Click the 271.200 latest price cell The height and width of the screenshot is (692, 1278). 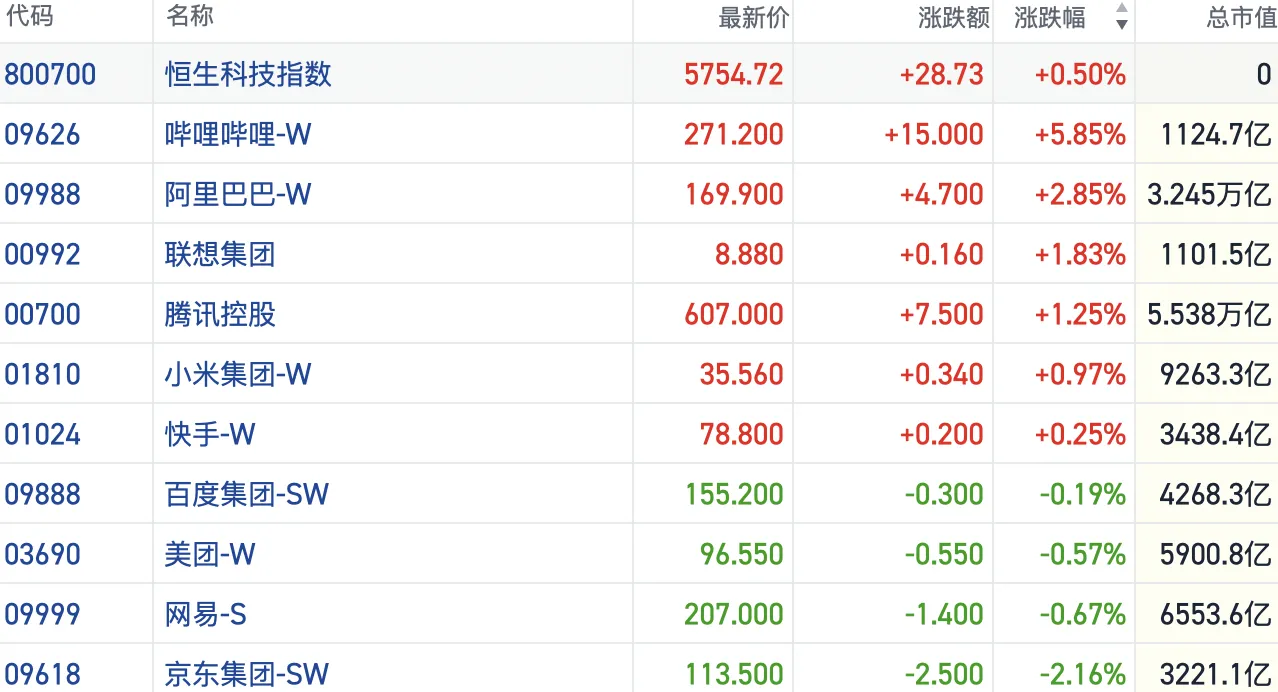[x=733, y=134]
